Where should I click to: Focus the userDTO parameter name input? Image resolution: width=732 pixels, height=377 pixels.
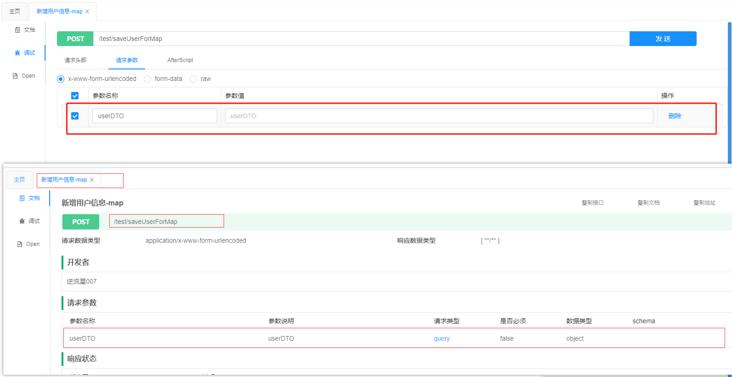pos(155,116)
